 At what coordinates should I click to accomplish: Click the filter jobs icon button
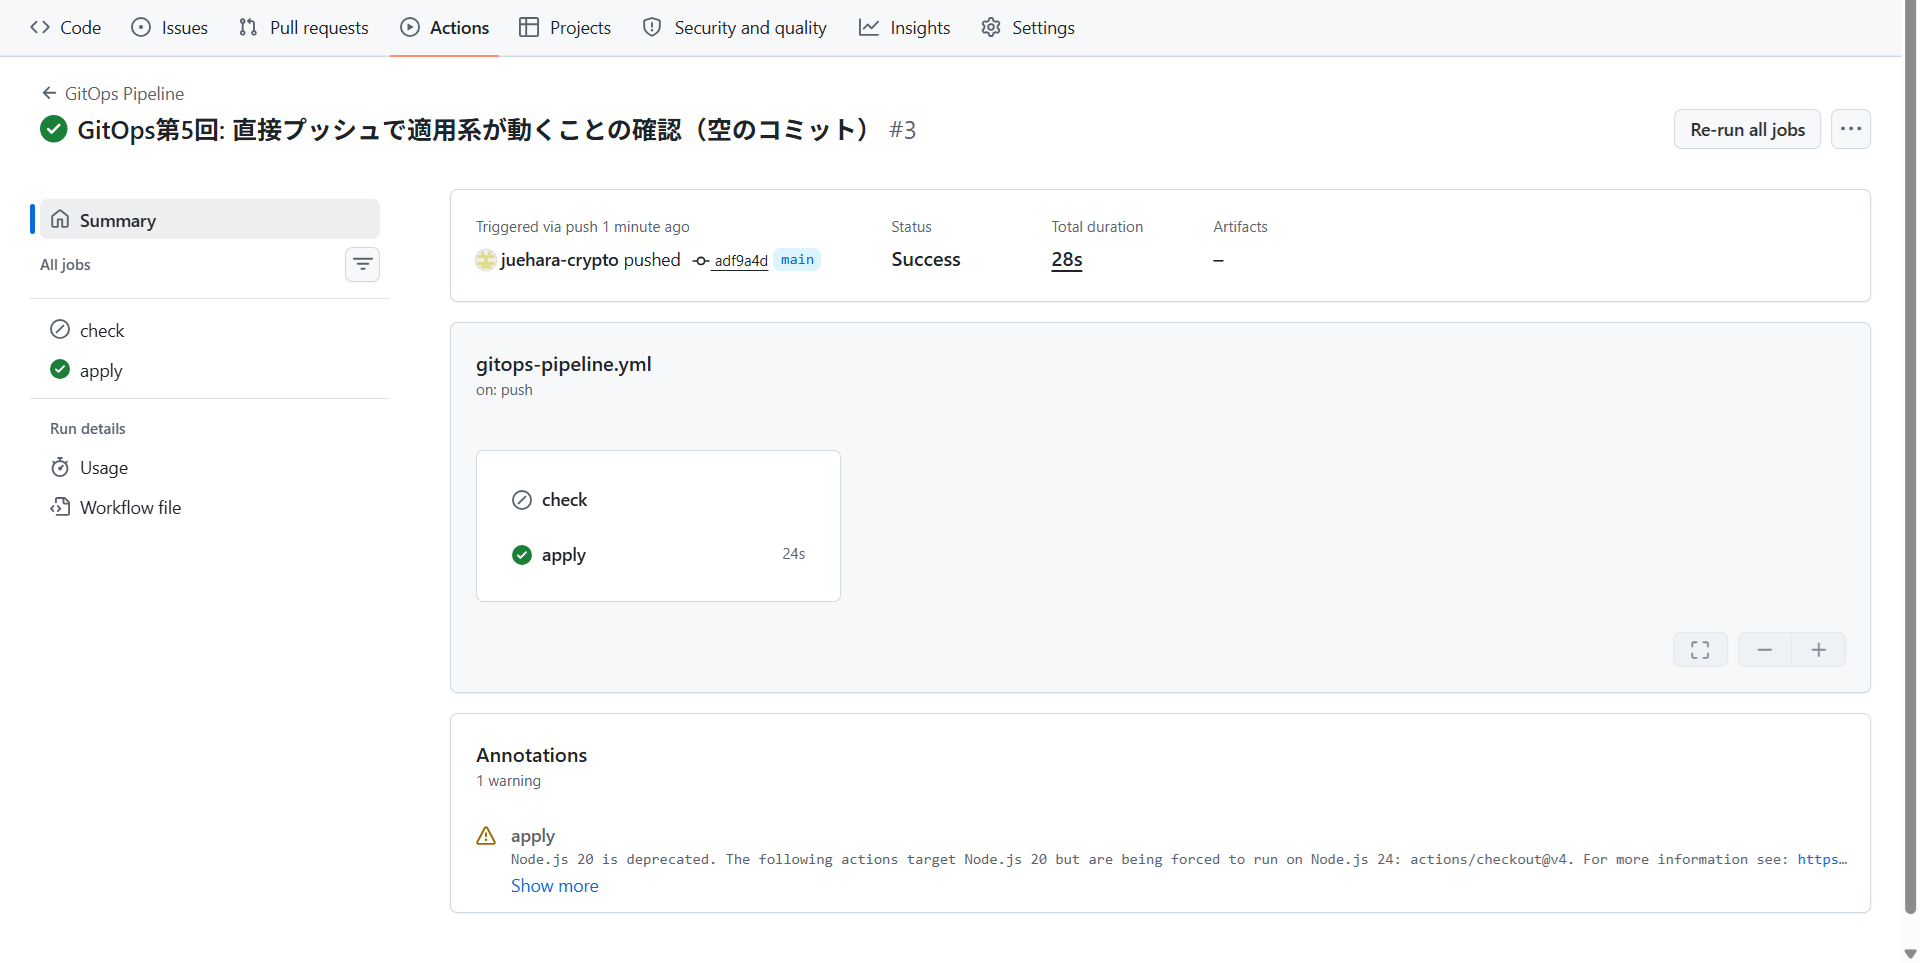tap(362, 264)
